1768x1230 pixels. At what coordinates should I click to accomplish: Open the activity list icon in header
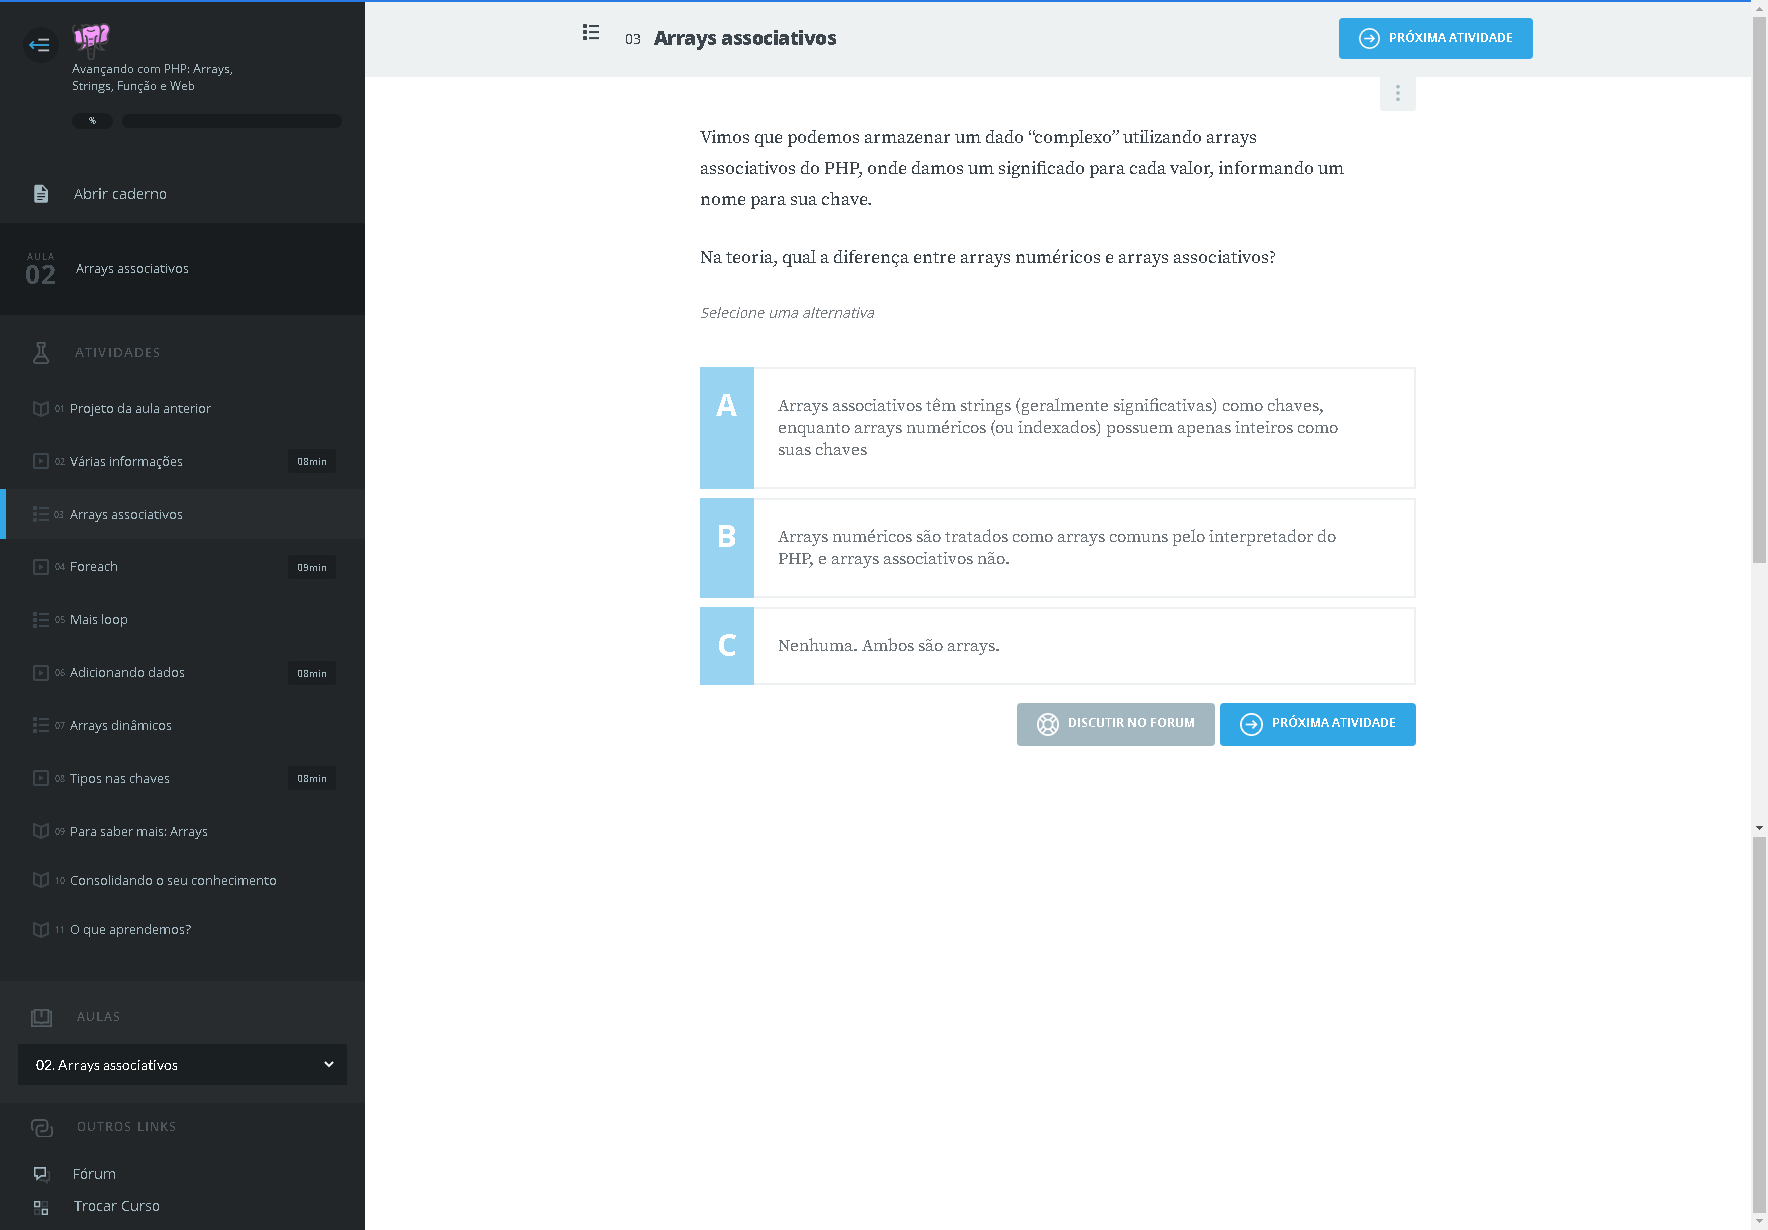591,33
